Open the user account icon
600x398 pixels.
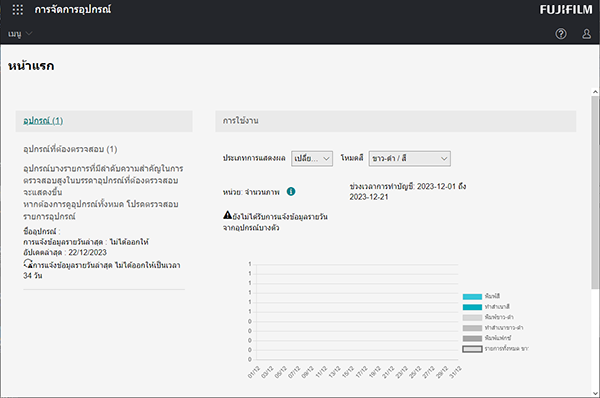(x=586, y=34)
